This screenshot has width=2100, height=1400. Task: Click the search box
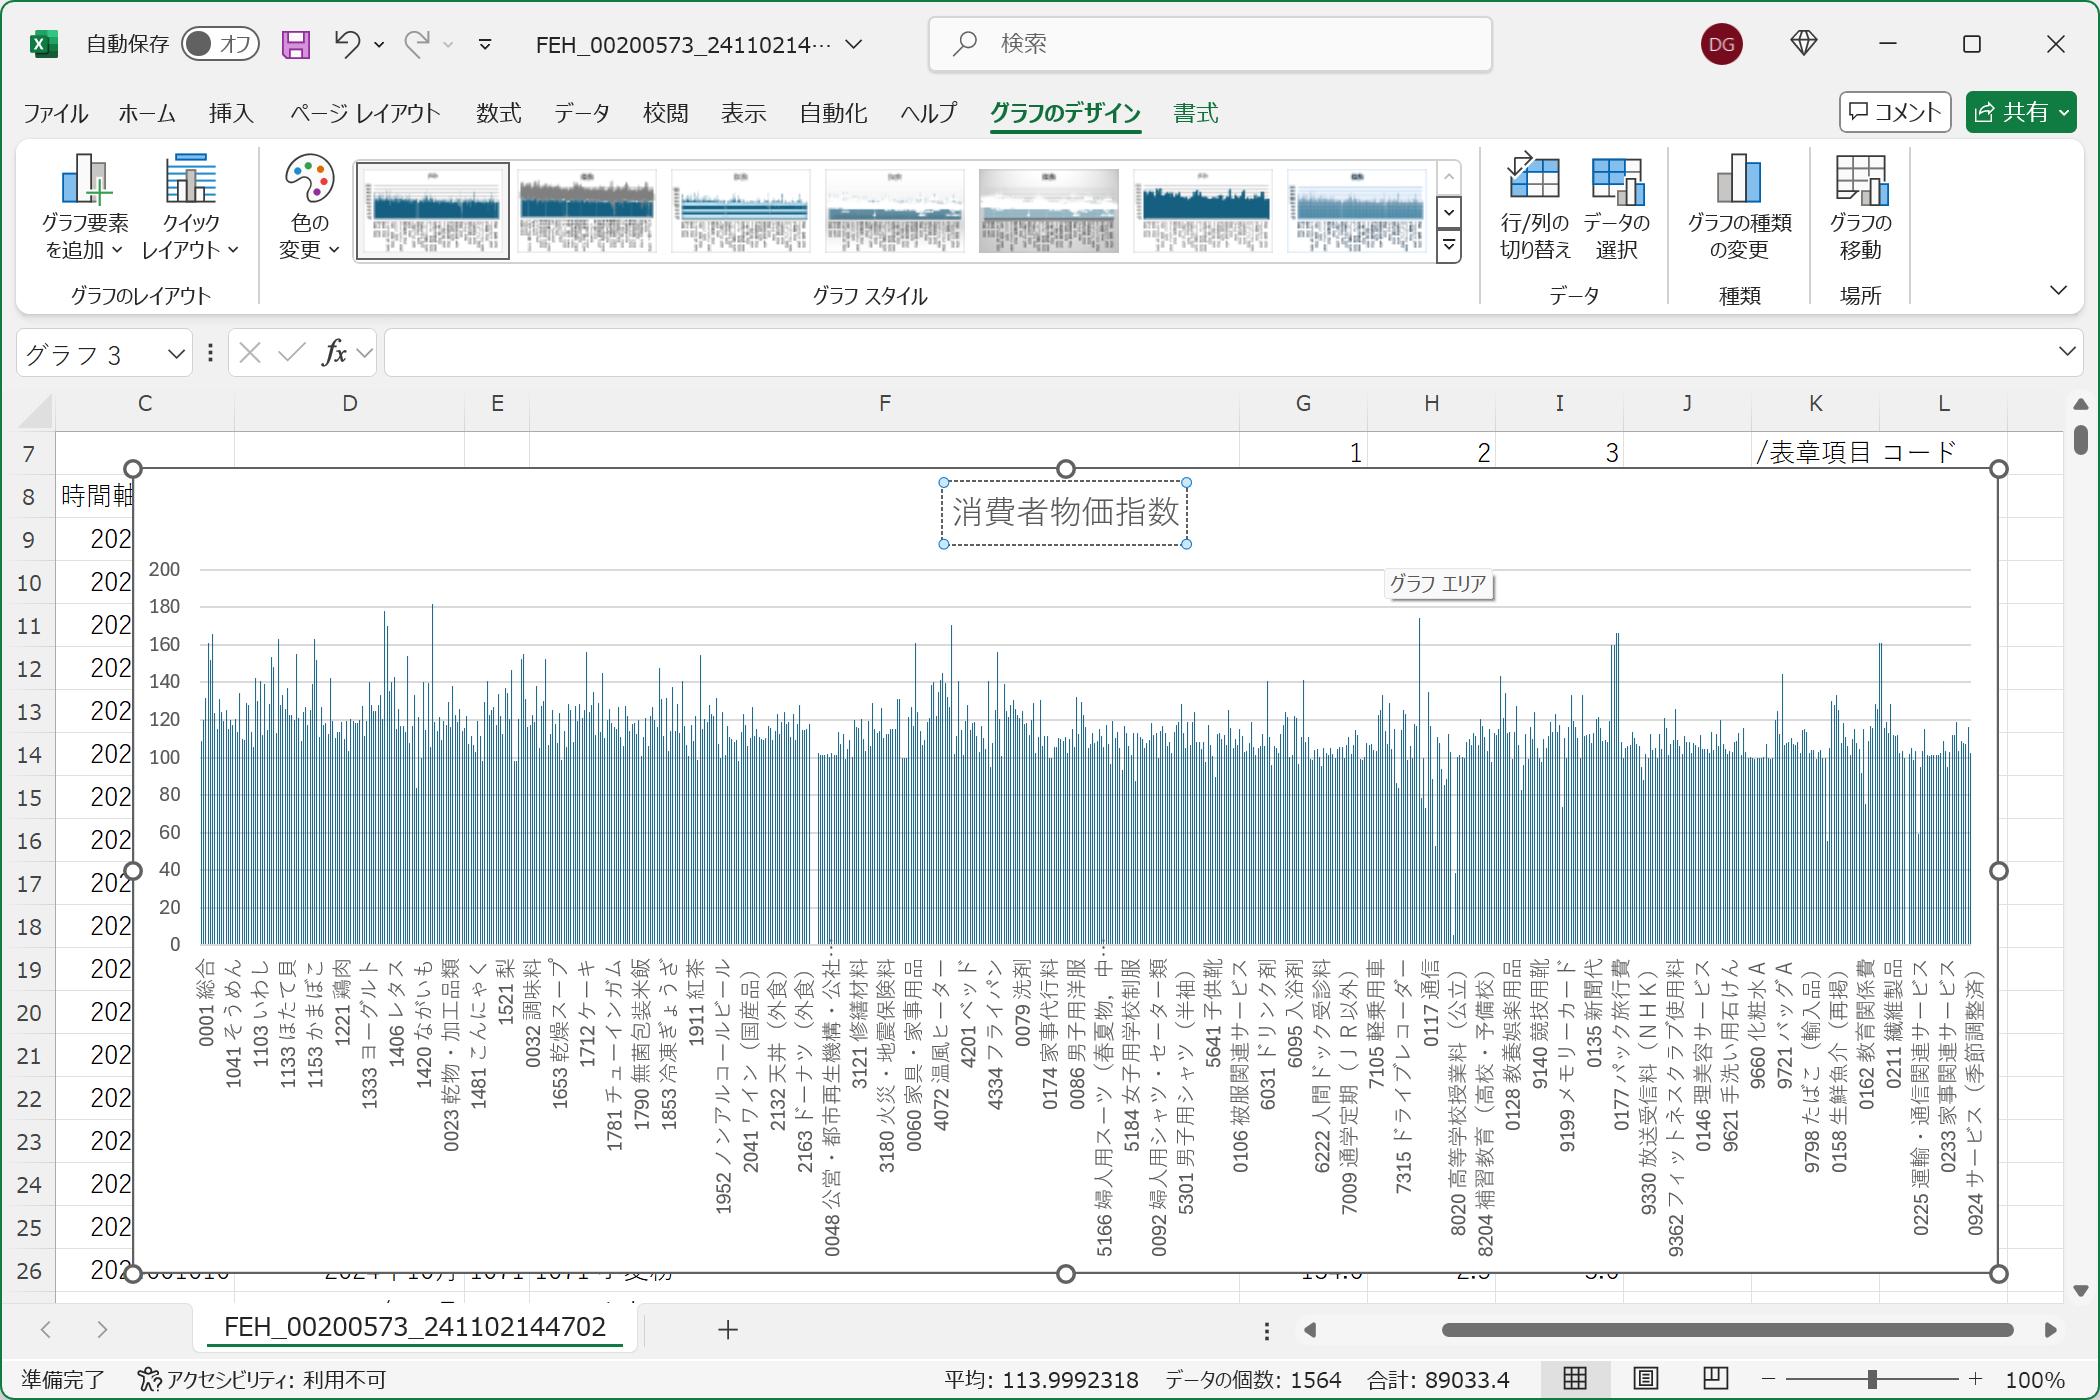[x=1210, y=44]
